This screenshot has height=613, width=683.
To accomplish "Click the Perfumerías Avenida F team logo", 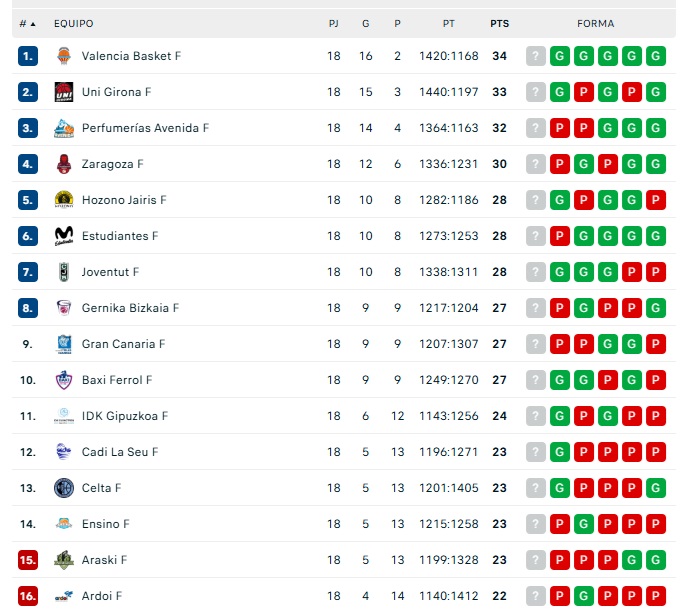I will tap(64, 128).
